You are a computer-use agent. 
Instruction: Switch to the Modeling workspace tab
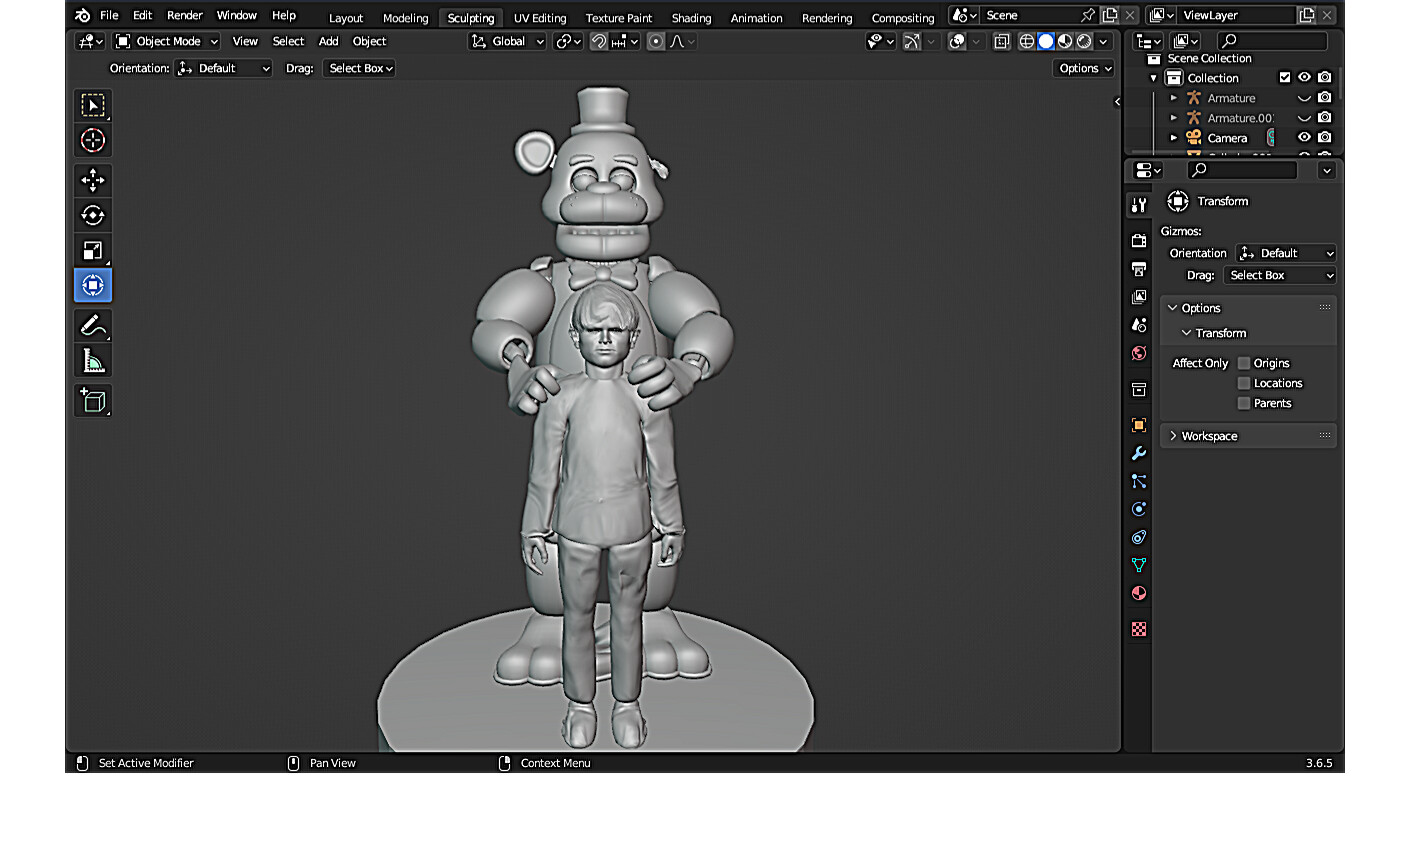coord(405,18)
